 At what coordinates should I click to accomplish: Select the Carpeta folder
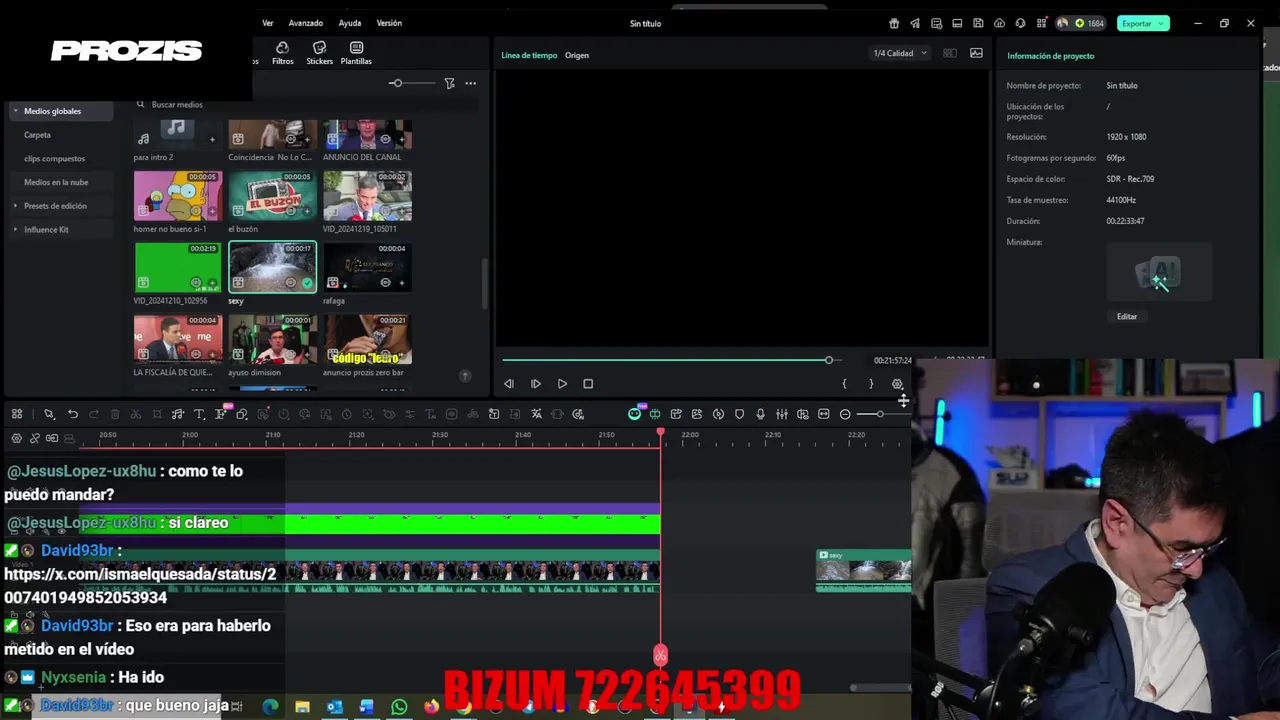(38, 135)
